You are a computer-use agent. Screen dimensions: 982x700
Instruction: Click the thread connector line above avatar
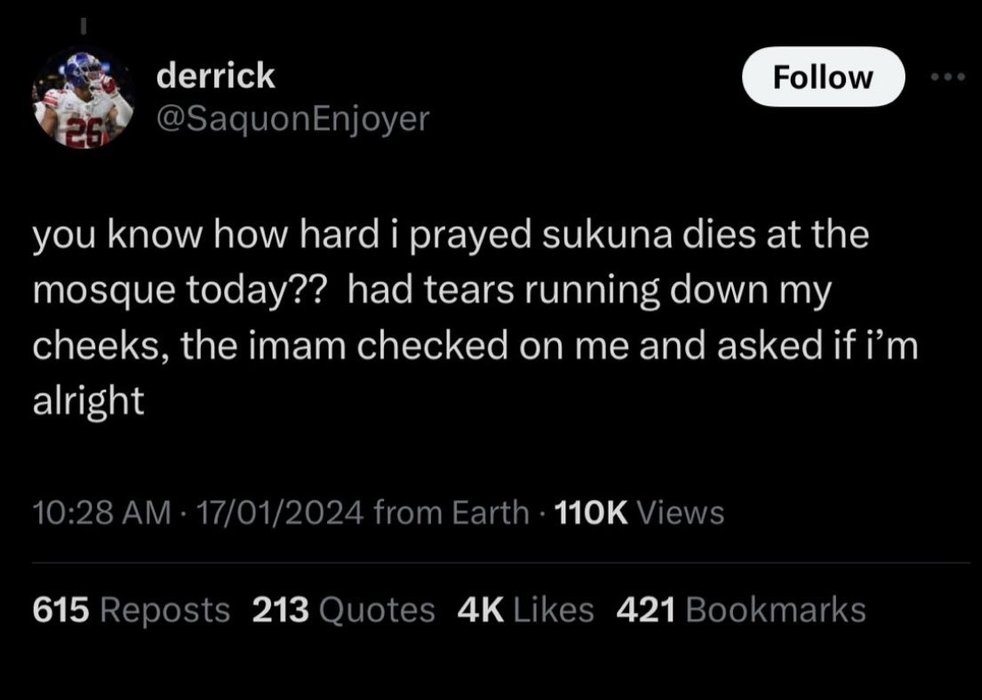84,22
